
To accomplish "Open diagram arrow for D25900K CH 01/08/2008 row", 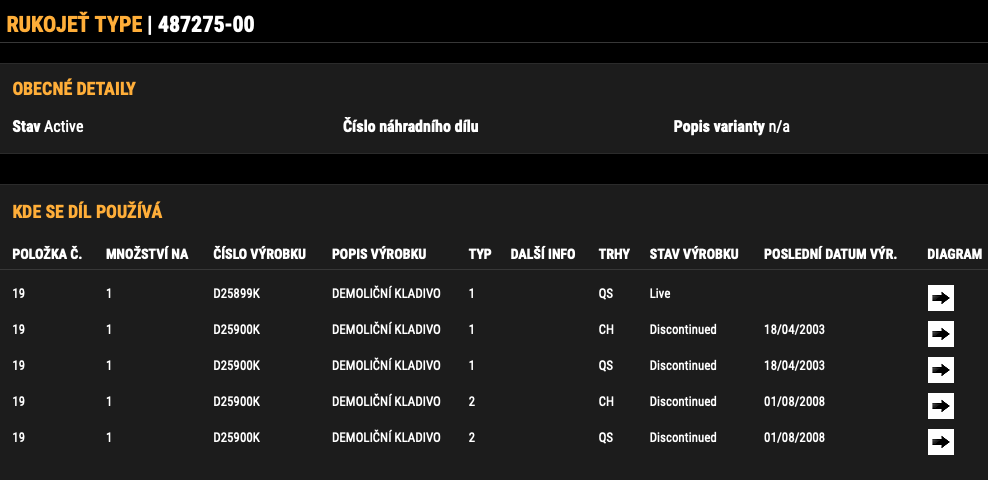I will (941, 406).
